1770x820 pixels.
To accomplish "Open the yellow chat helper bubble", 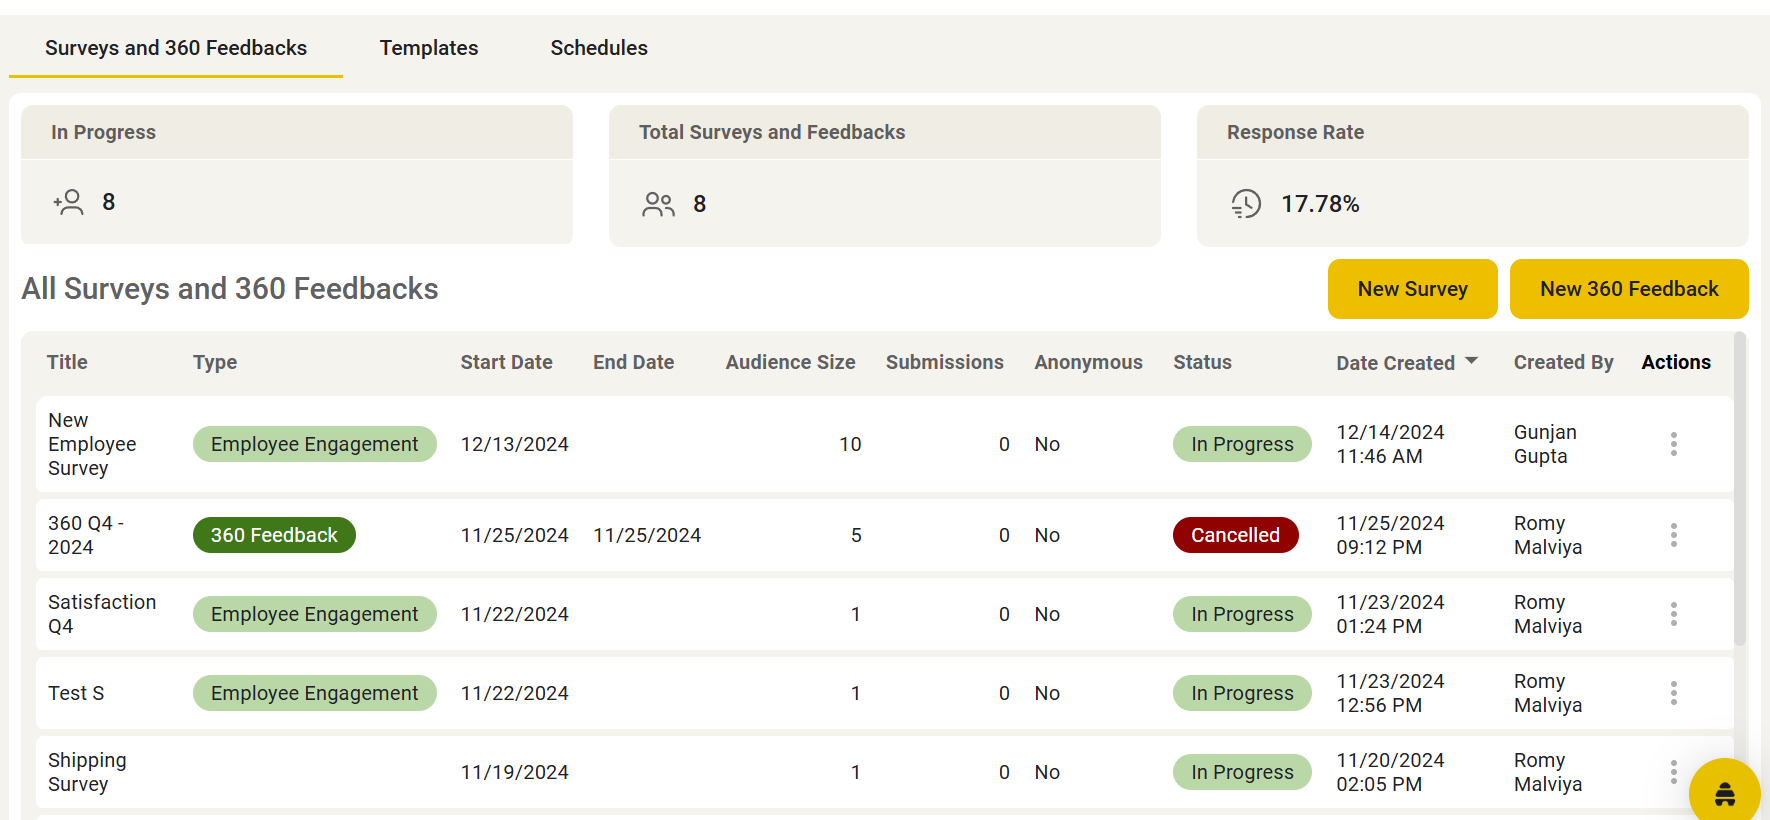I will click(x=1725, y=794).
